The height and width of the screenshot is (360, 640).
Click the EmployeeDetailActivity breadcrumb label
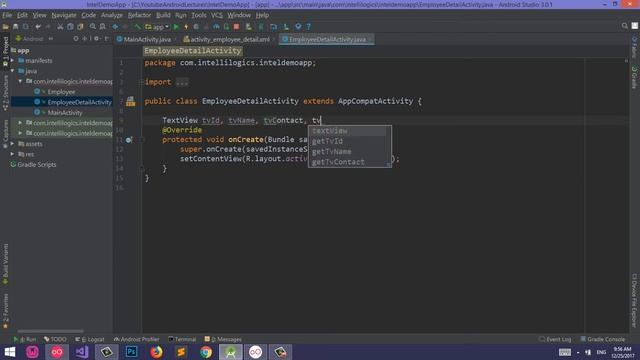192,51
